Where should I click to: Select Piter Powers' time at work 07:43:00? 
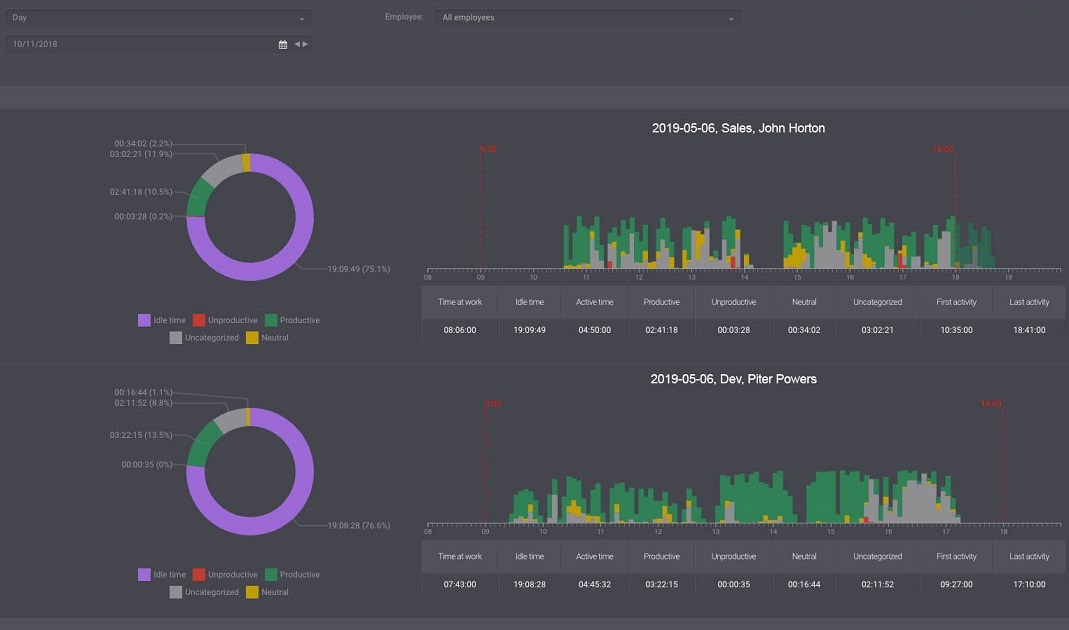click(x=460, y=584)
